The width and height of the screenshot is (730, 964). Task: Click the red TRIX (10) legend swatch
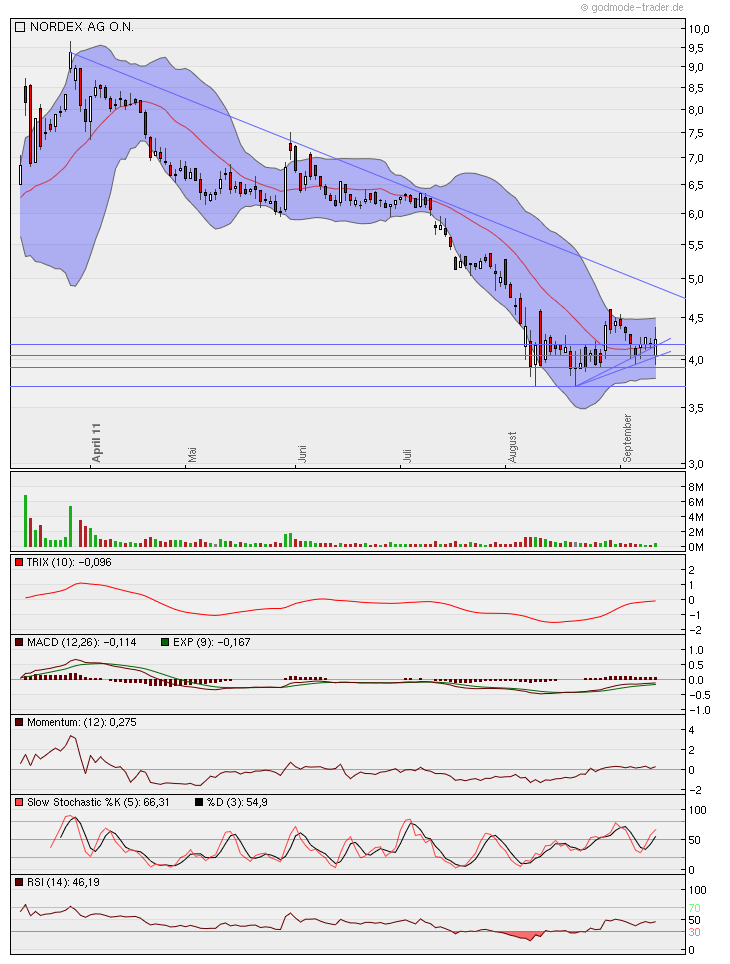pos(20,563)
